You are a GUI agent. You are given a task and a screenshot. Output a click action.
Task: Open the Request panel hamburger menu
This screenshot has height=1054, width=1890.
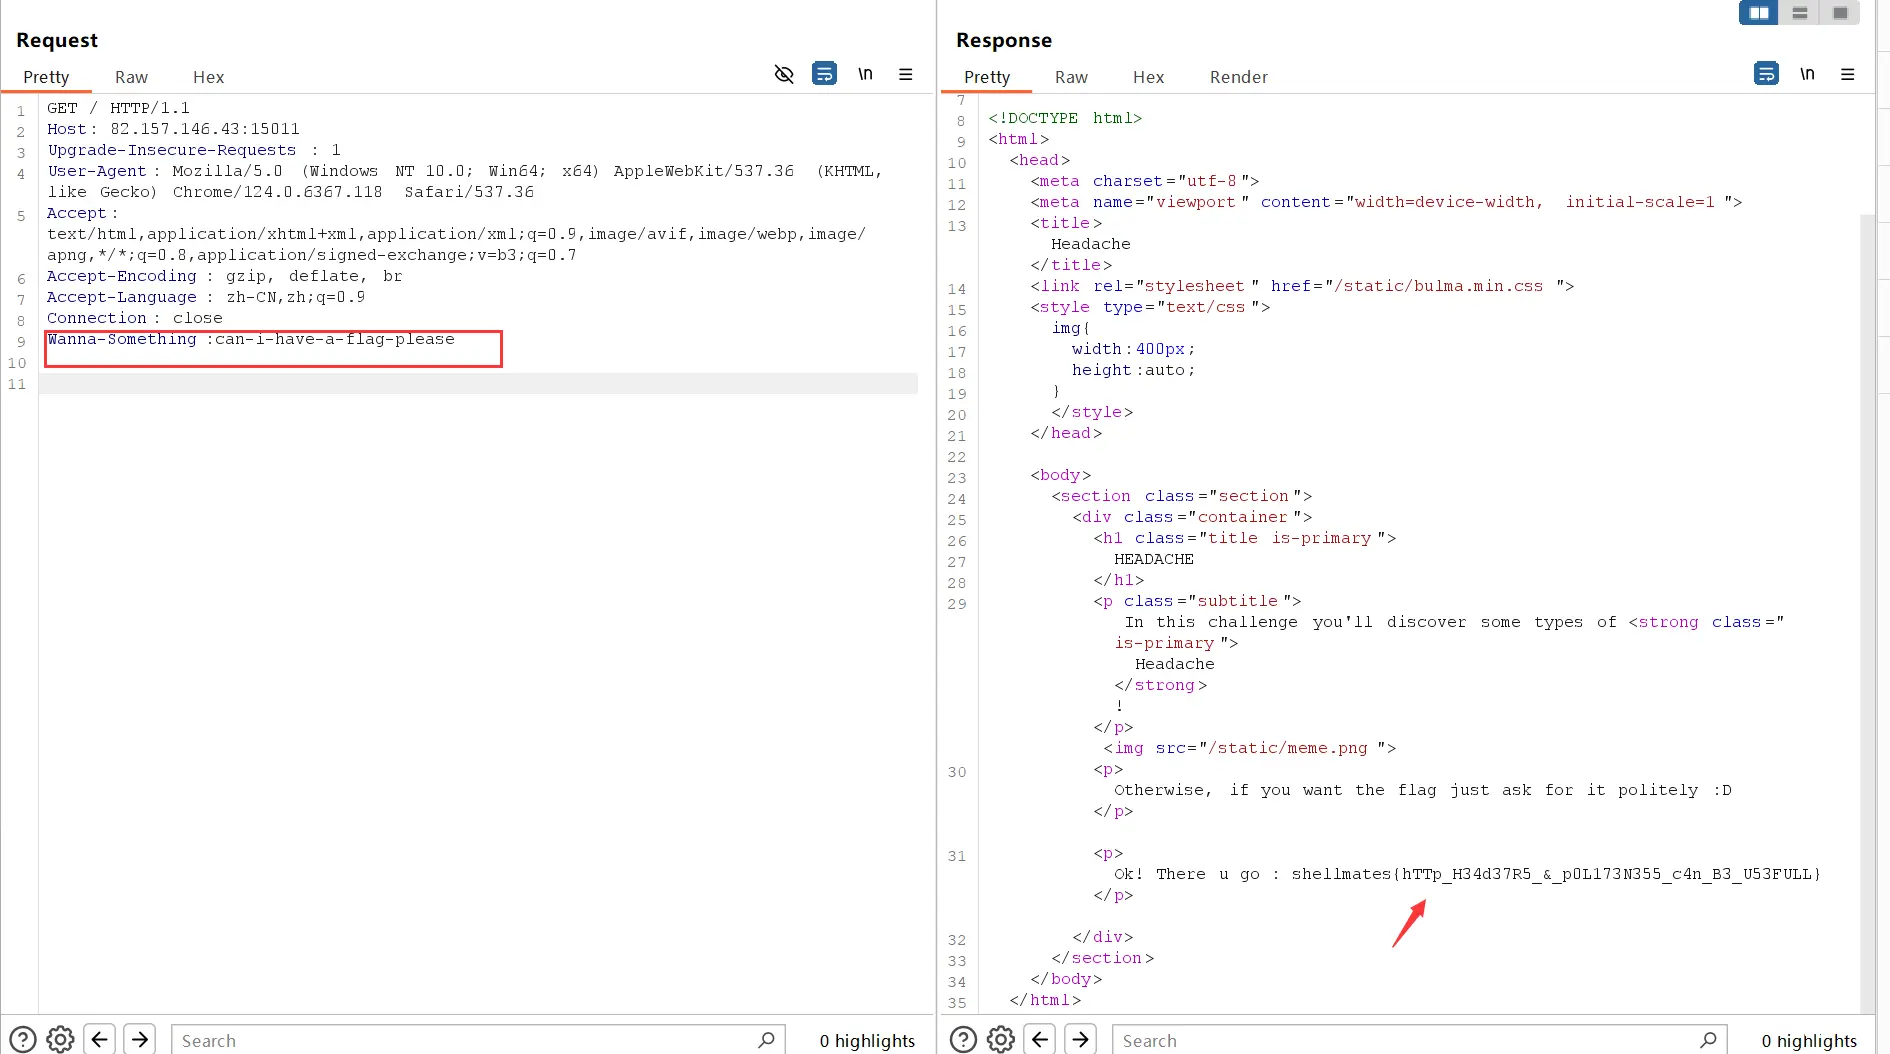point(906,74)
